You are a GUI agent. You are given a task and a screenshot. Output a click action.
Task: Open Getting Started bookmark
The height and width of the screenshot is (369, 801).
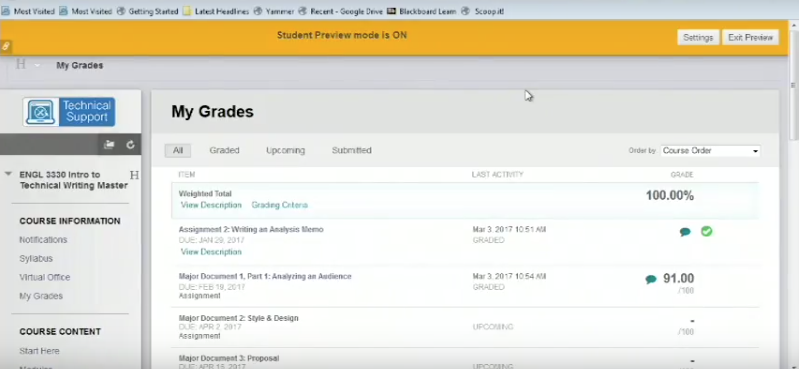click(x=148, y=11)
